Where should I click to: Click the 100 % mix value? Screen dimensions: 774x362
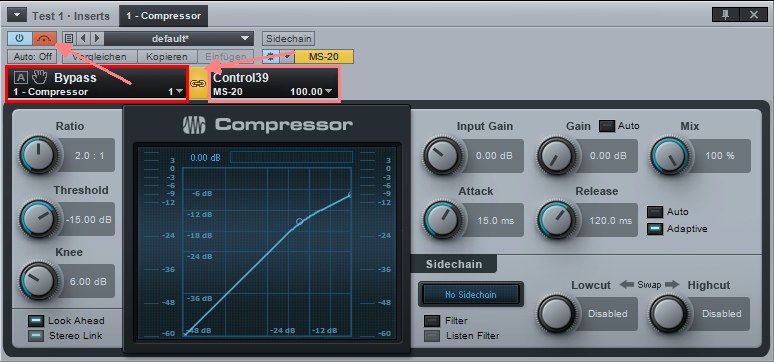[720, 156]
